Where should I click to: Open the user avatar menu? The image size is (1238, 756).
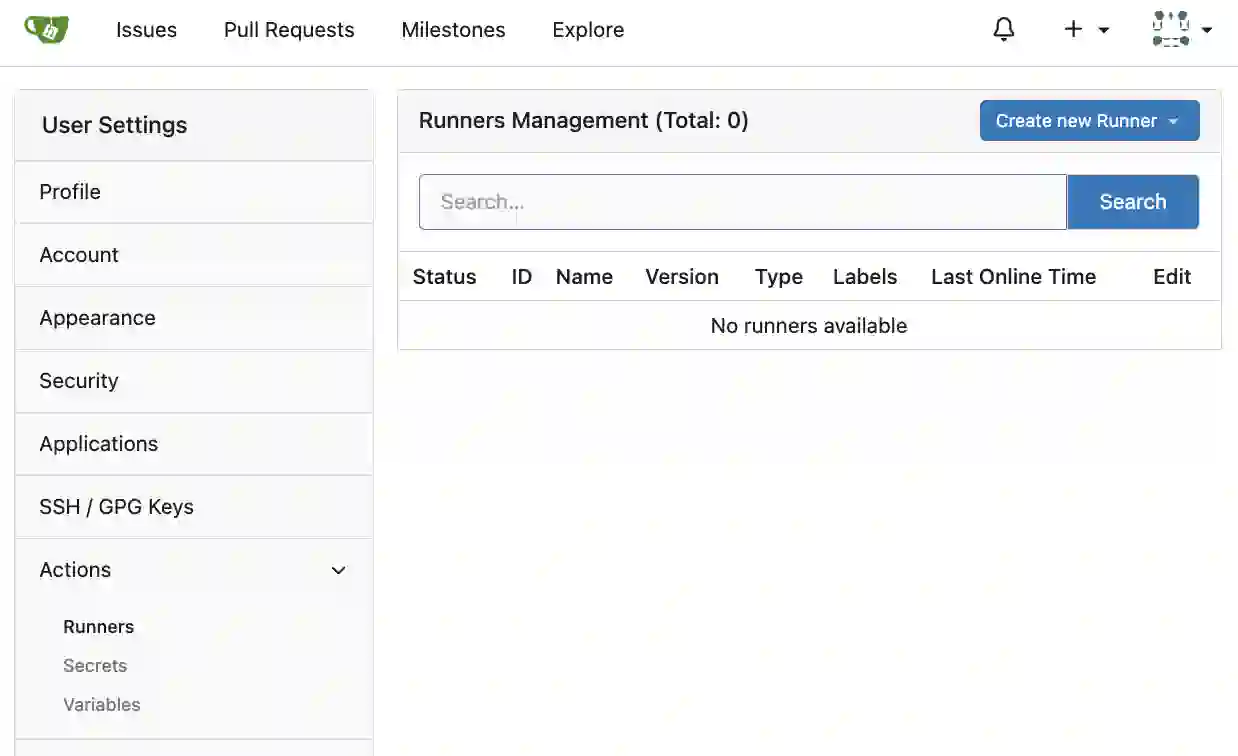[1182, 30]
